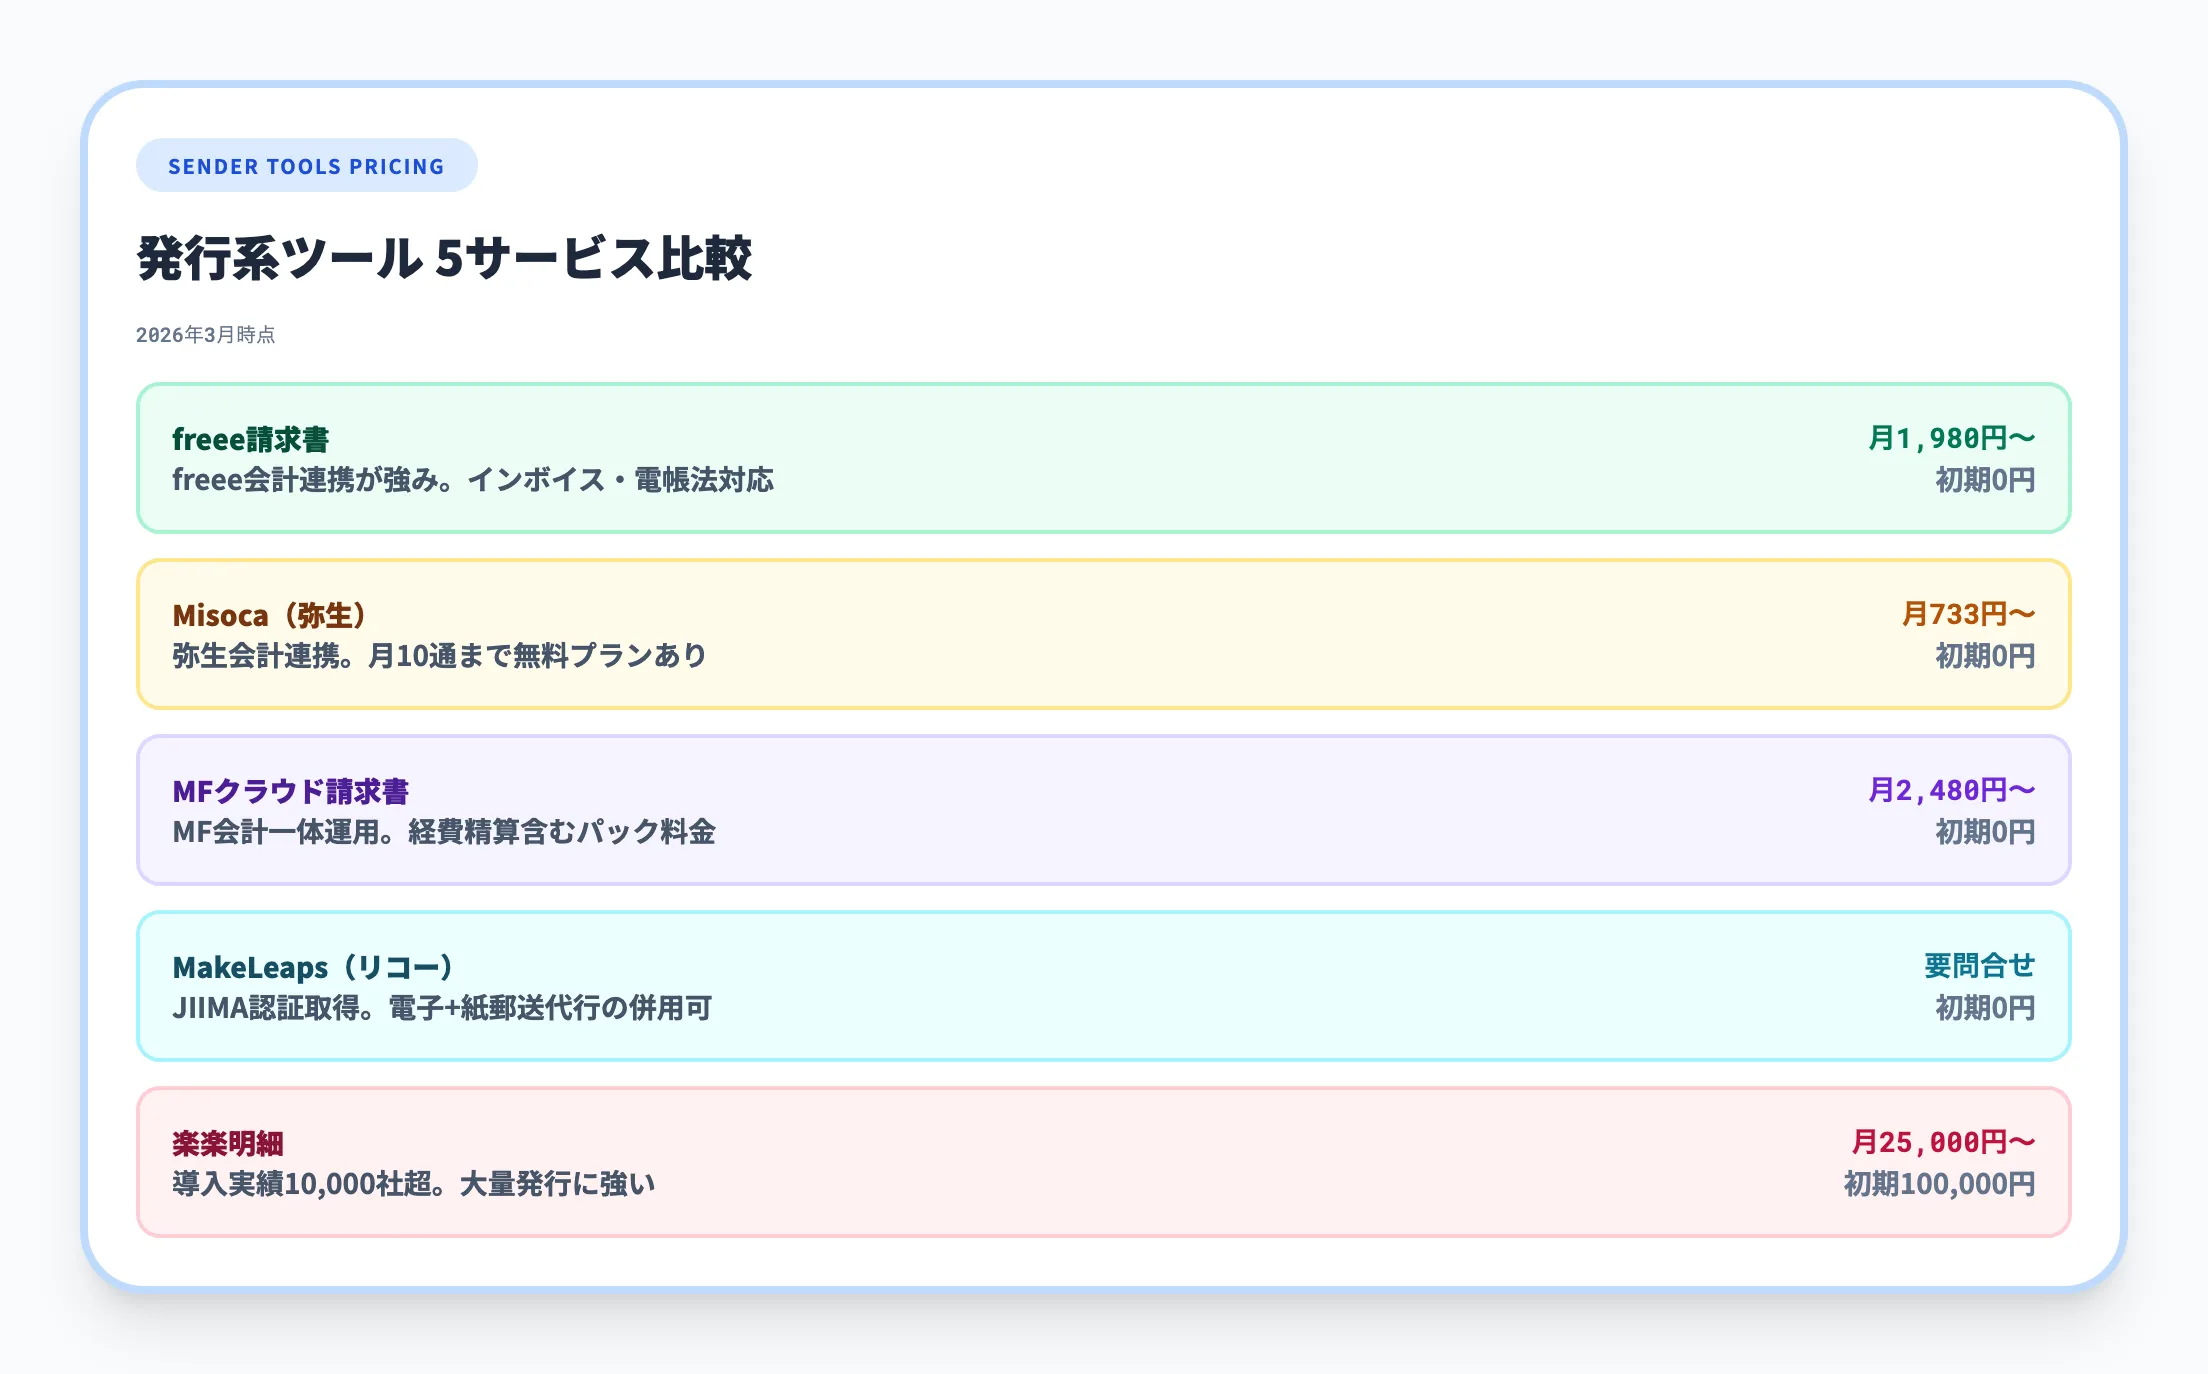Click the 楽楽明細 service title

tap(228, 1142)
